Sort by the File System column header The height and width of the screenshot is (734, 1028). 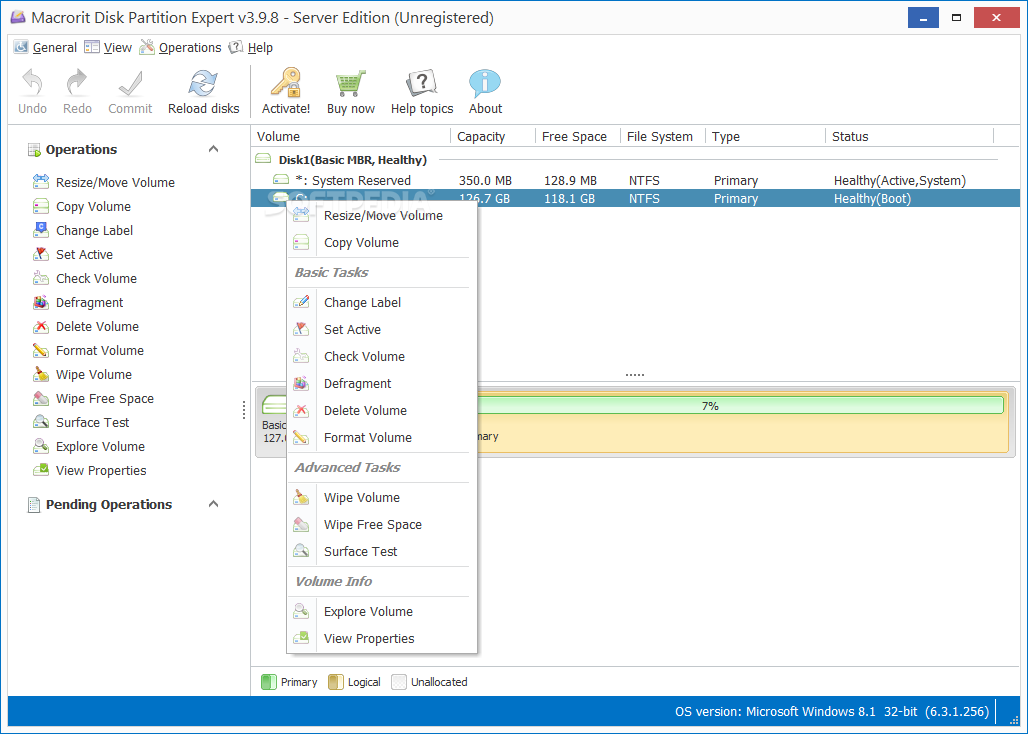662,136
